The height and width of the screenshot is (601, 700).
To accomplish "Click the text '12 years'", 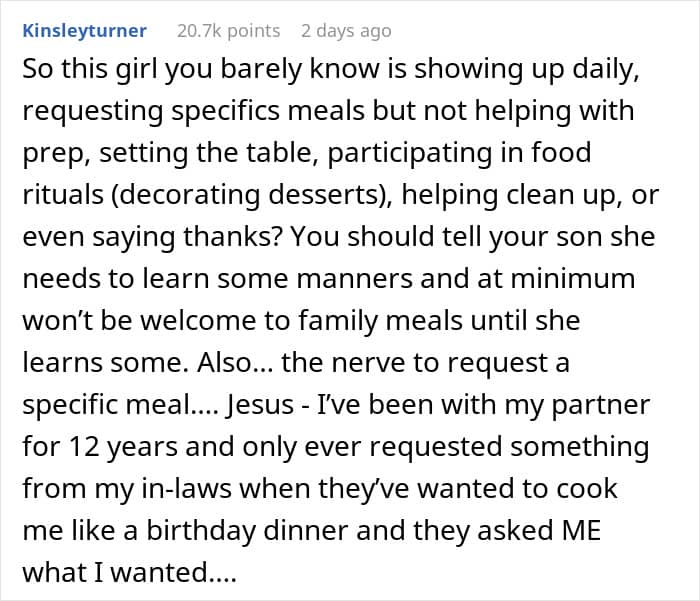I will pyautogui.click(x=107, y=448).
